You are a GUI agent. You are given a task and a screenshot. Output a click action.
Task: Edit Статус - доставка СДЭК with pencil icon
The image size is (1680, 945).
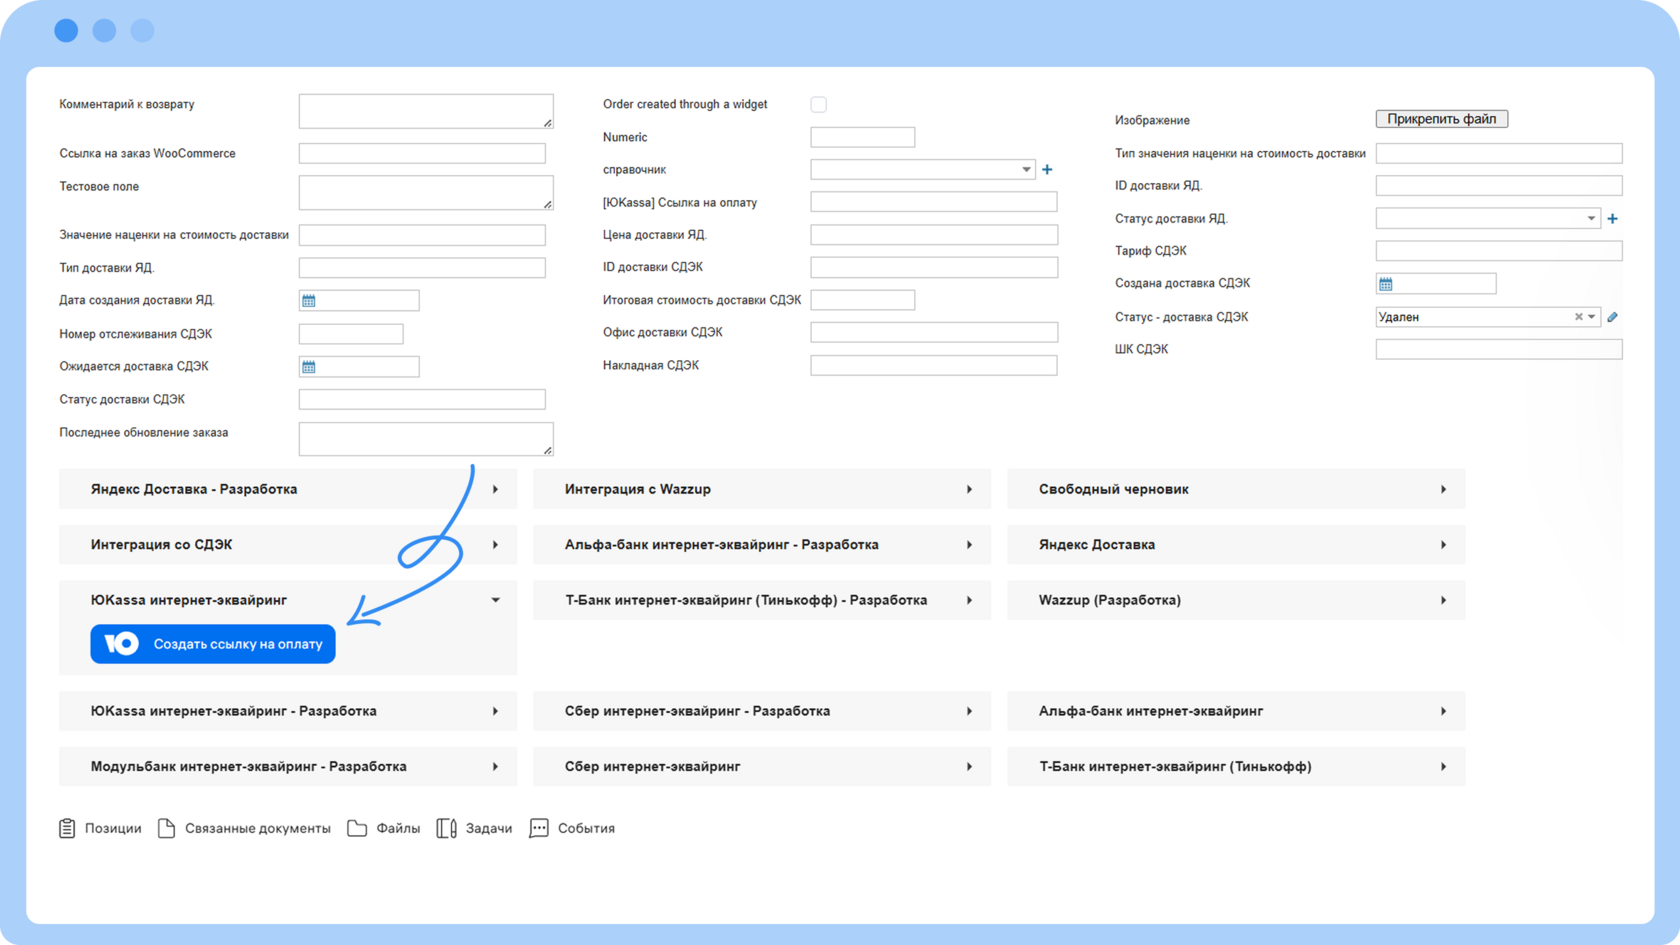(x=1612, y=317)
